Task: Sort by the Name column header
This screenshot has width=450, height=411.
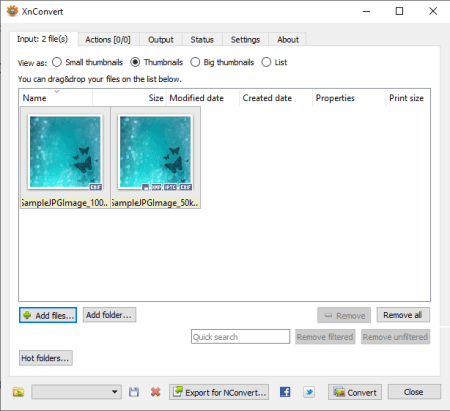Action: click(56, 98)
